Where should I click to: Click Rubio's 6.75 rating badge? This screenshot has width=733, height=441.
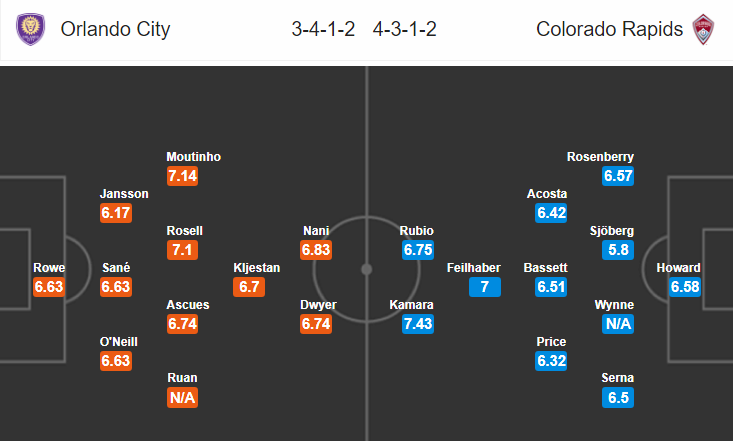(418, 250)
